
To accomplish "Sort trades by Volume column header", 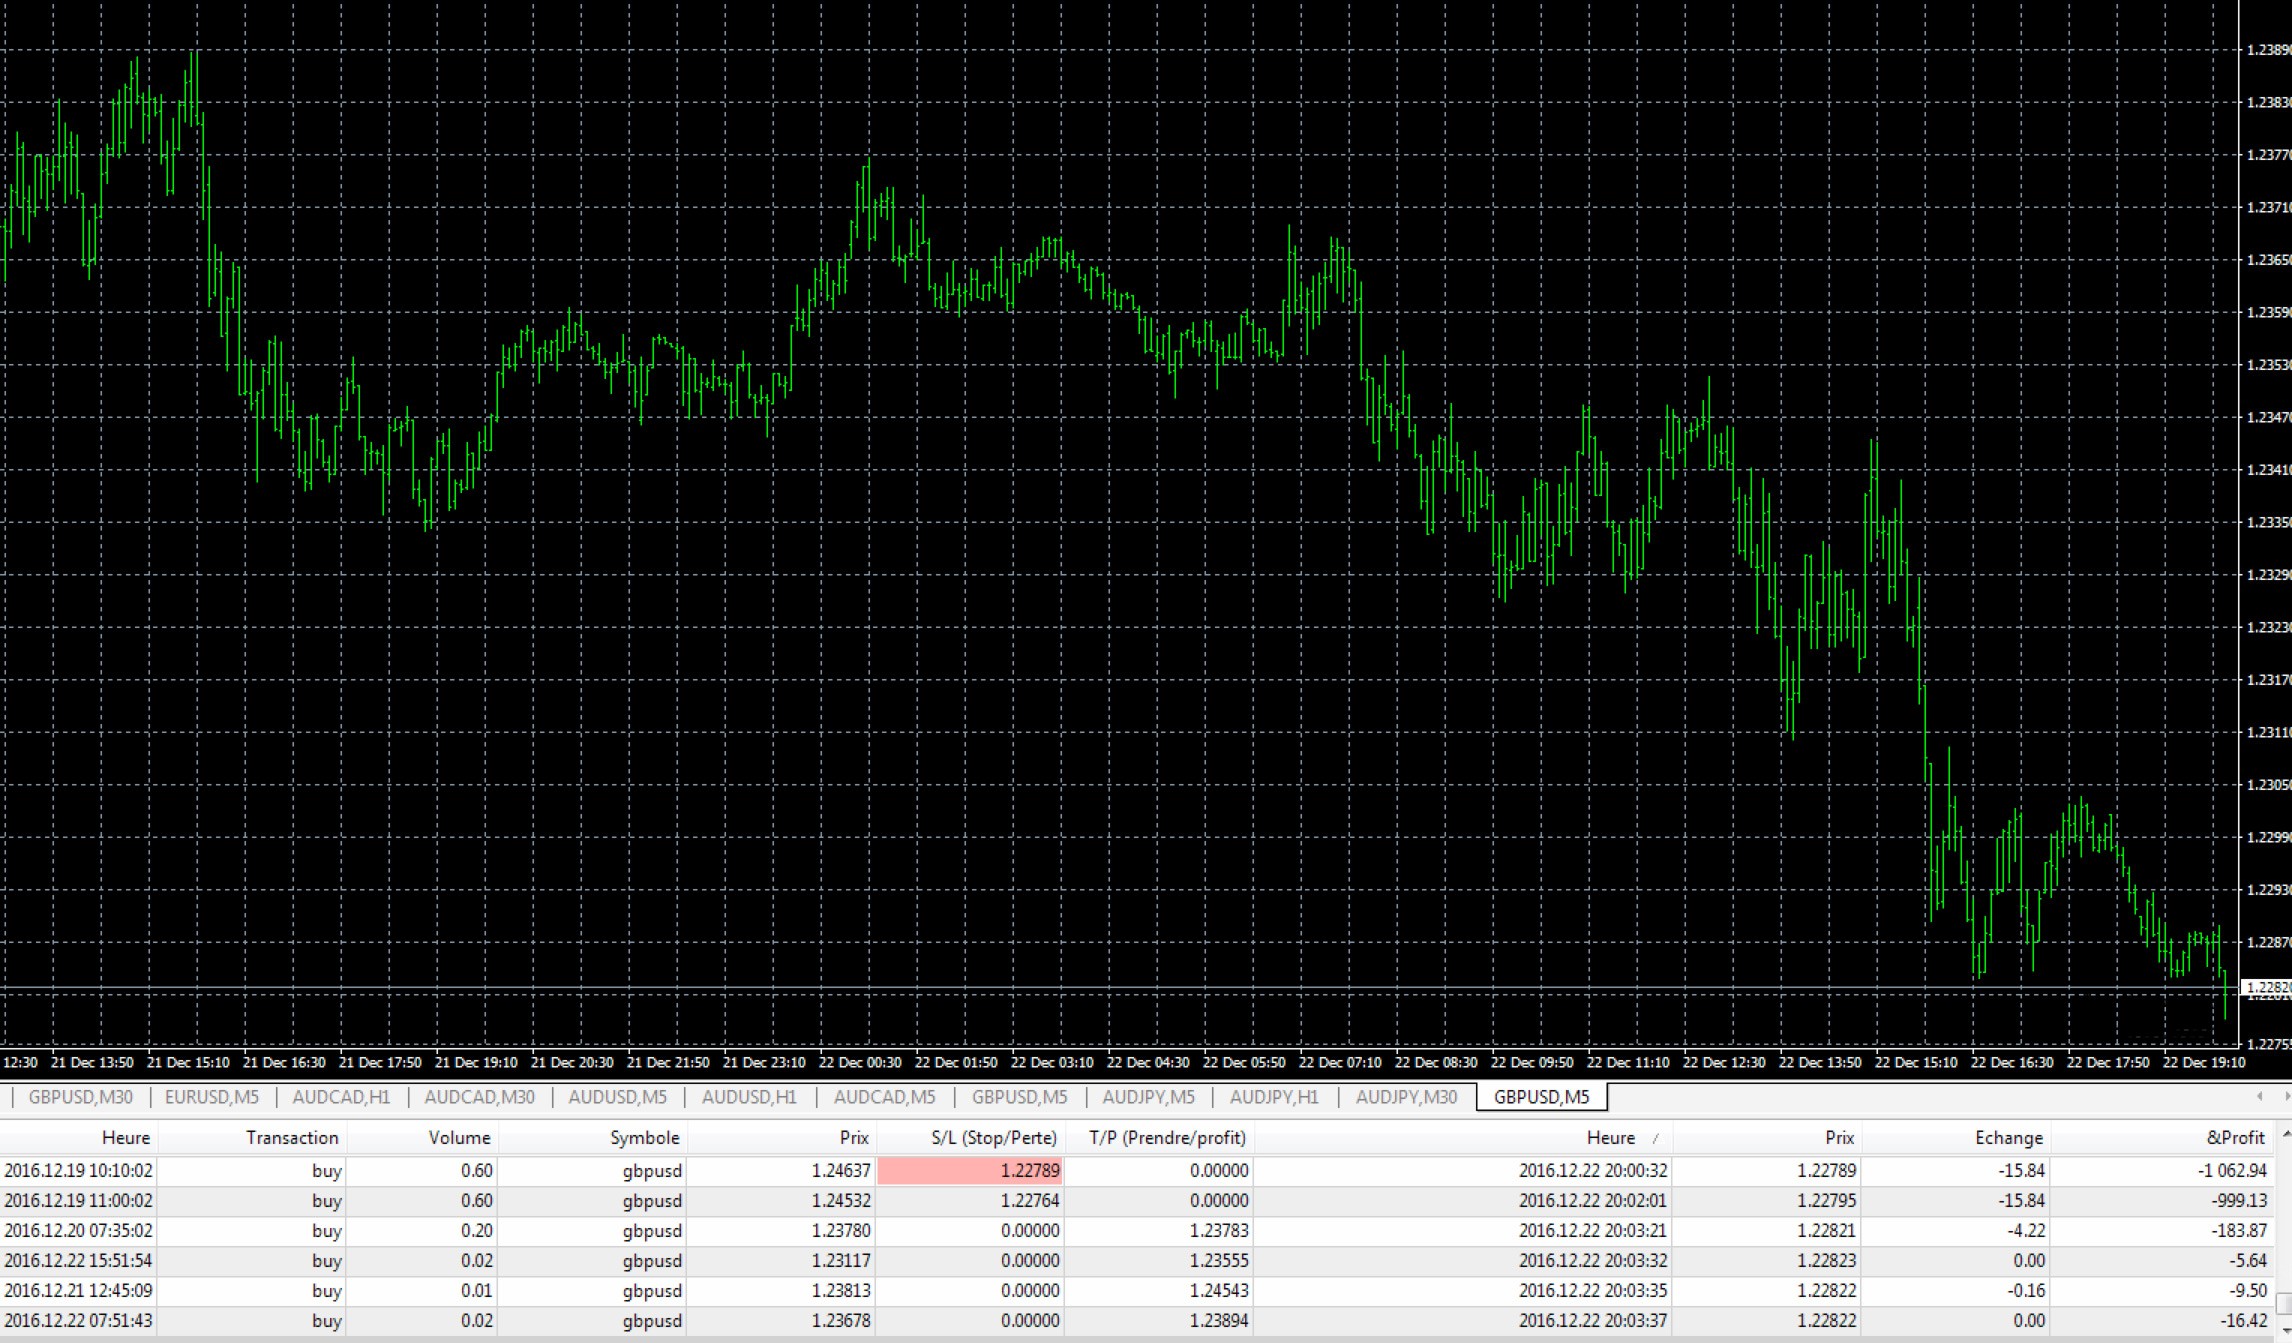I will click(x=459, y=1138).
